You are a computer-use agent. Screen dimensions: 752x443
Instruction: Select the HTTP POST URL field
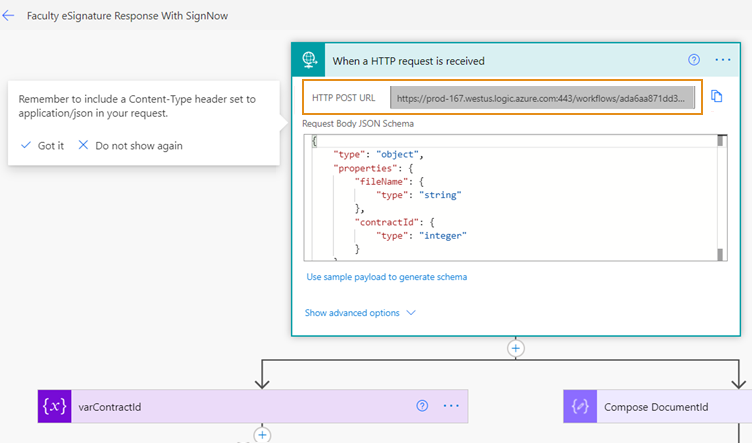540,98
